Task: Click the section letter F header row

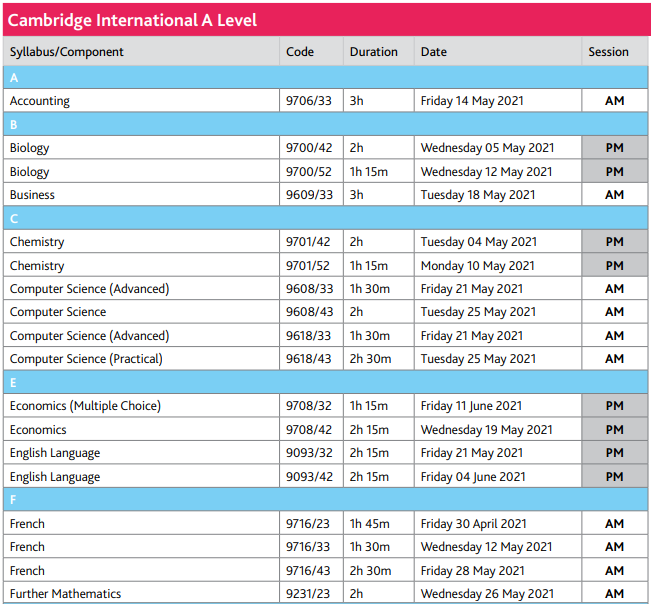Action: point(326,500)
